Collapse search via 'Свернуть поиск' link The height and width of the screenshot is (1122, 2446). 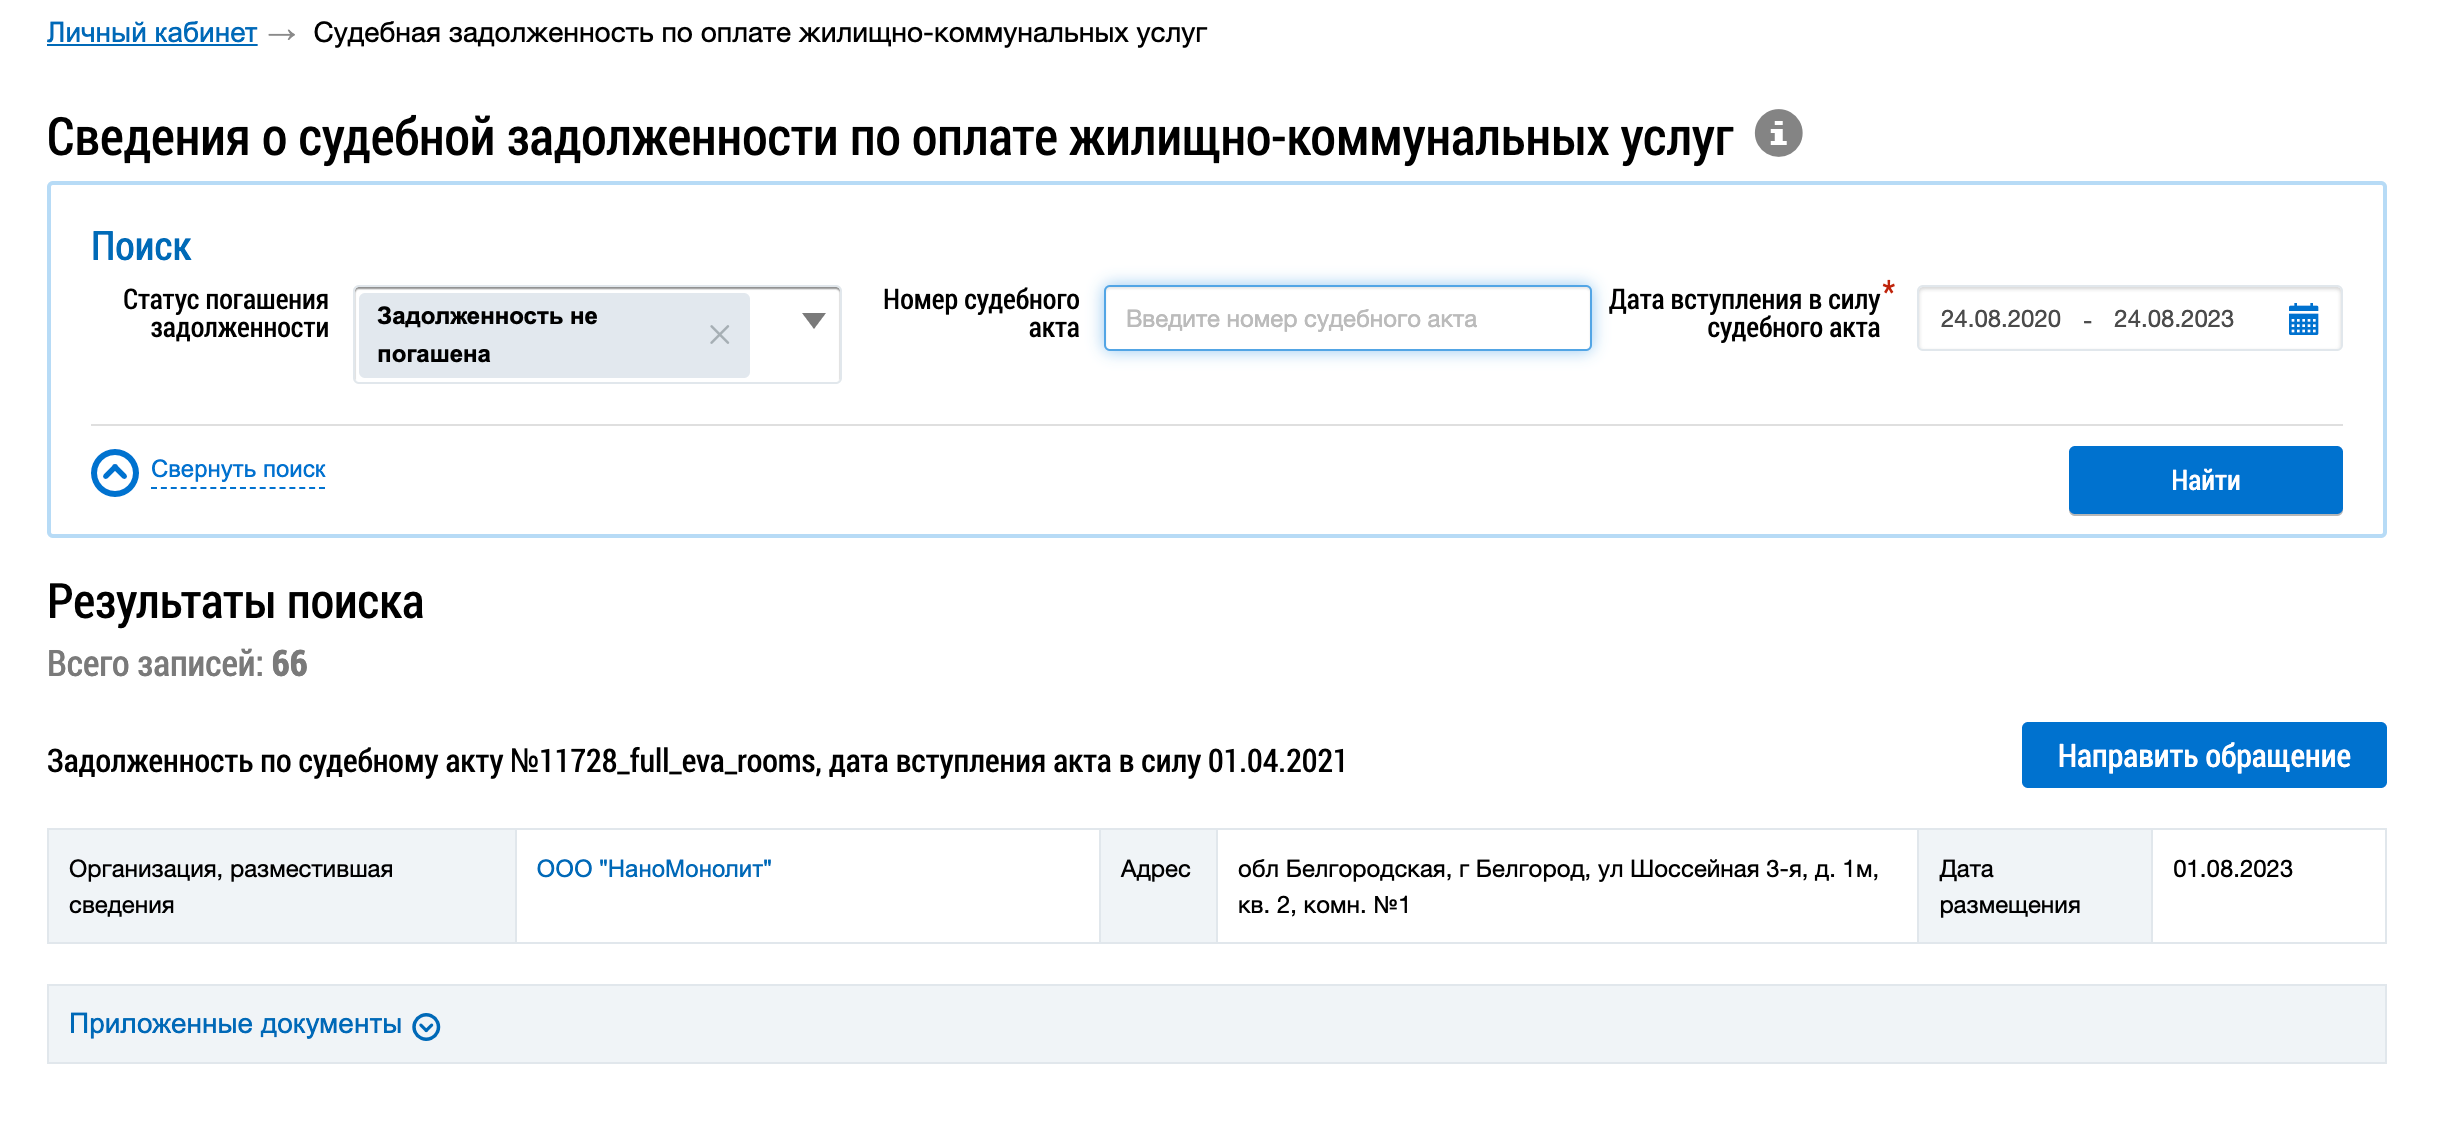click(238, 469)
